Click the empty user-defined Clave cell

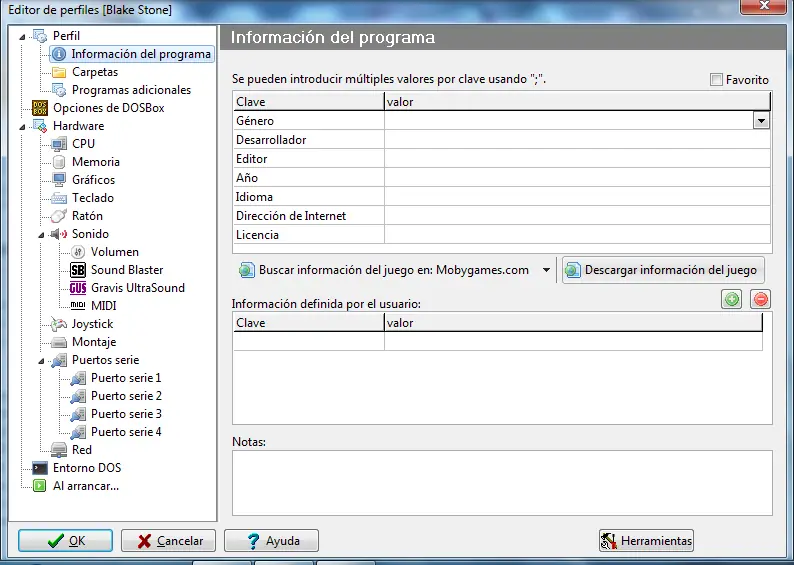click(x=309, y=342)
